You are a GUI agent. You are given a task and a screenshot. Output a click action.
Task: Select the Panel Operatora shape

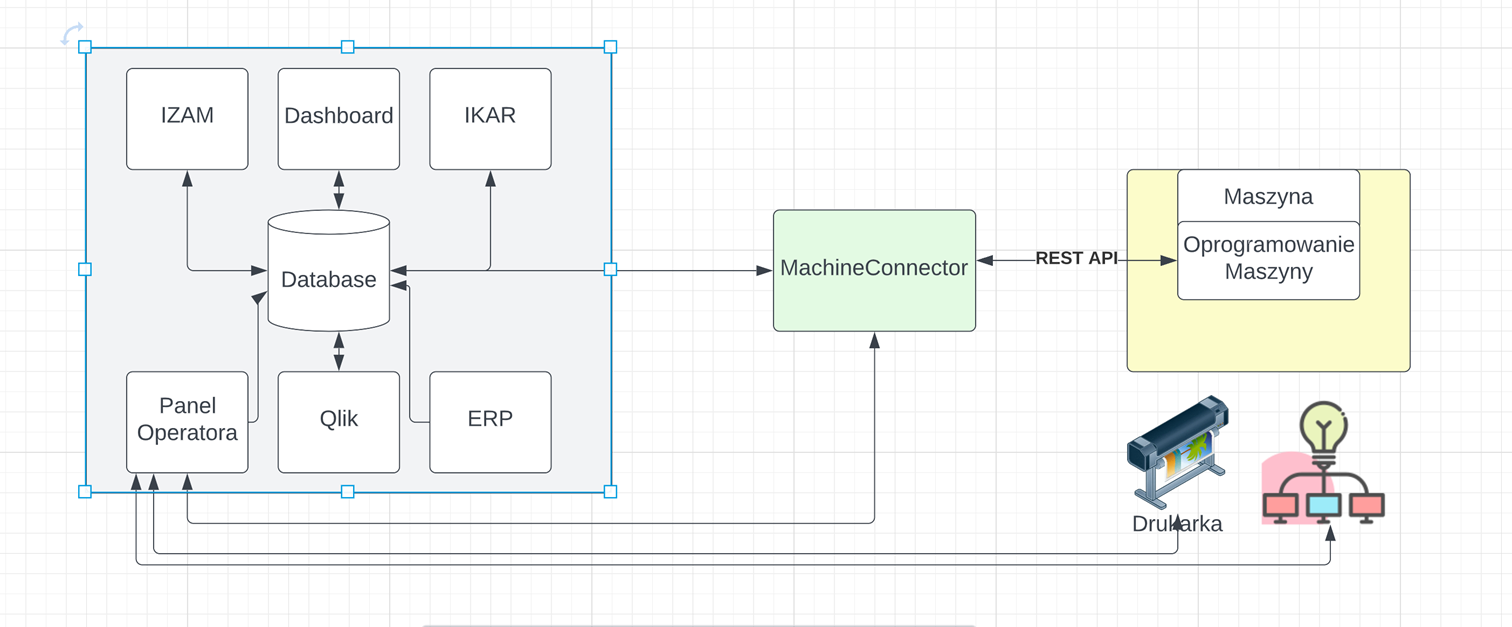click(187, 420)
